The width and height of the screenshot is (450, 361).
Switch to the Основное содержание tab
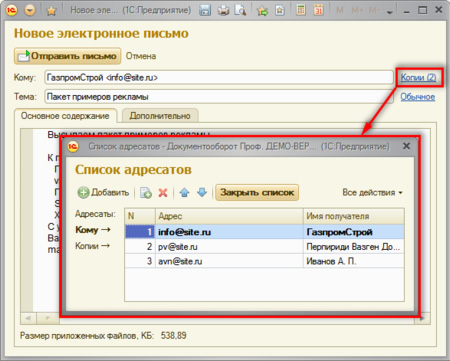[x=65, y=116]
